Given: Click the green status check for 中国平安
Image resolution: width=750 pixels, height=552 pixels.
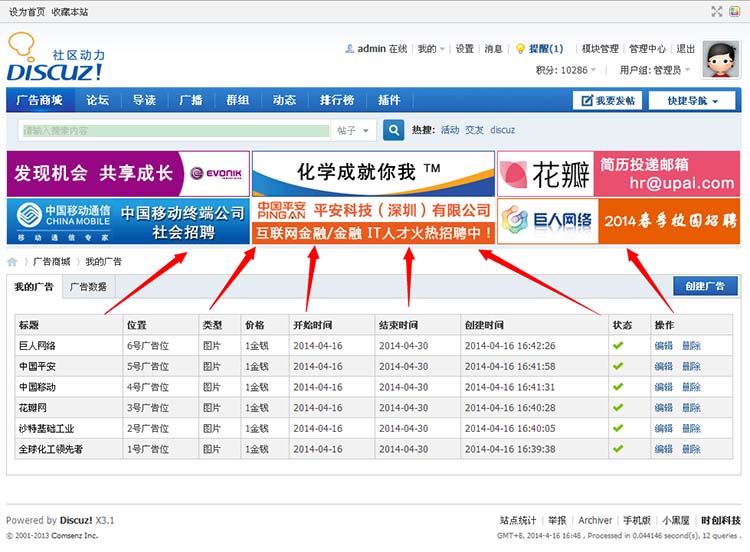Looking at the screenshot, I should 618,366.
